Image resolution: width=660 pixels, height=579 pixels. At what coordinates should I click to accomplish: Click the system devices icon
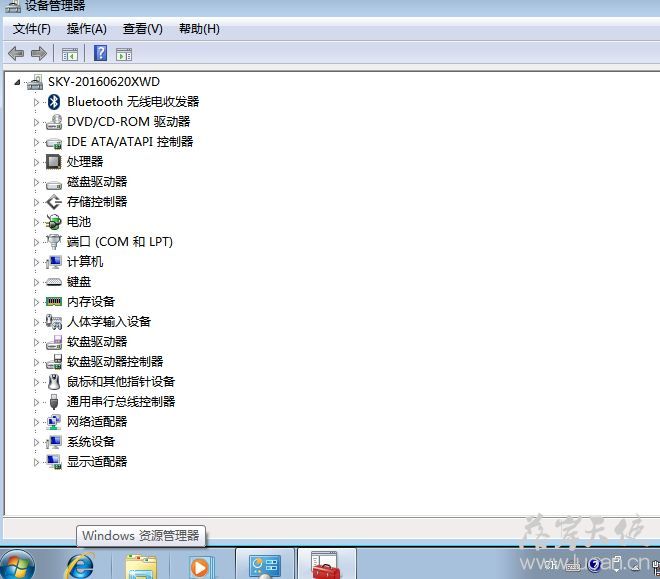54,442
